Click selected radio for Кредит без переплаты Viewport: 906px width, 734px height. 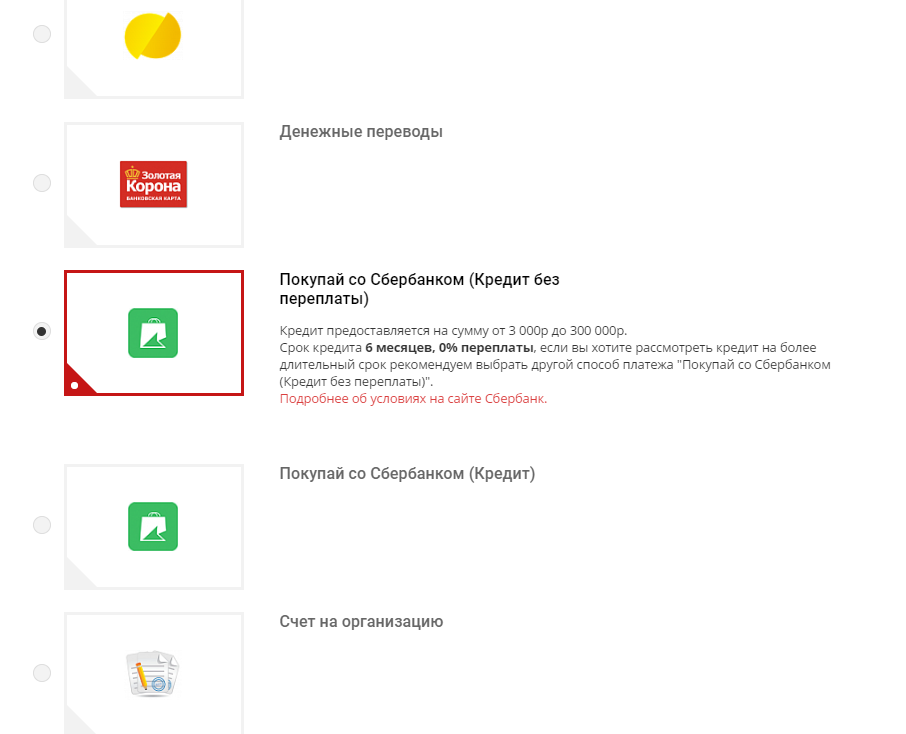click(42, 331)
